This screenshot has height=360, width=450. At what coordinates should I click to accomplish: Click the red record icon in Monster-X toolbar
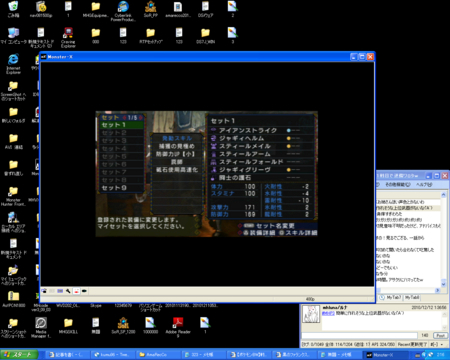[x=76, y=291]
